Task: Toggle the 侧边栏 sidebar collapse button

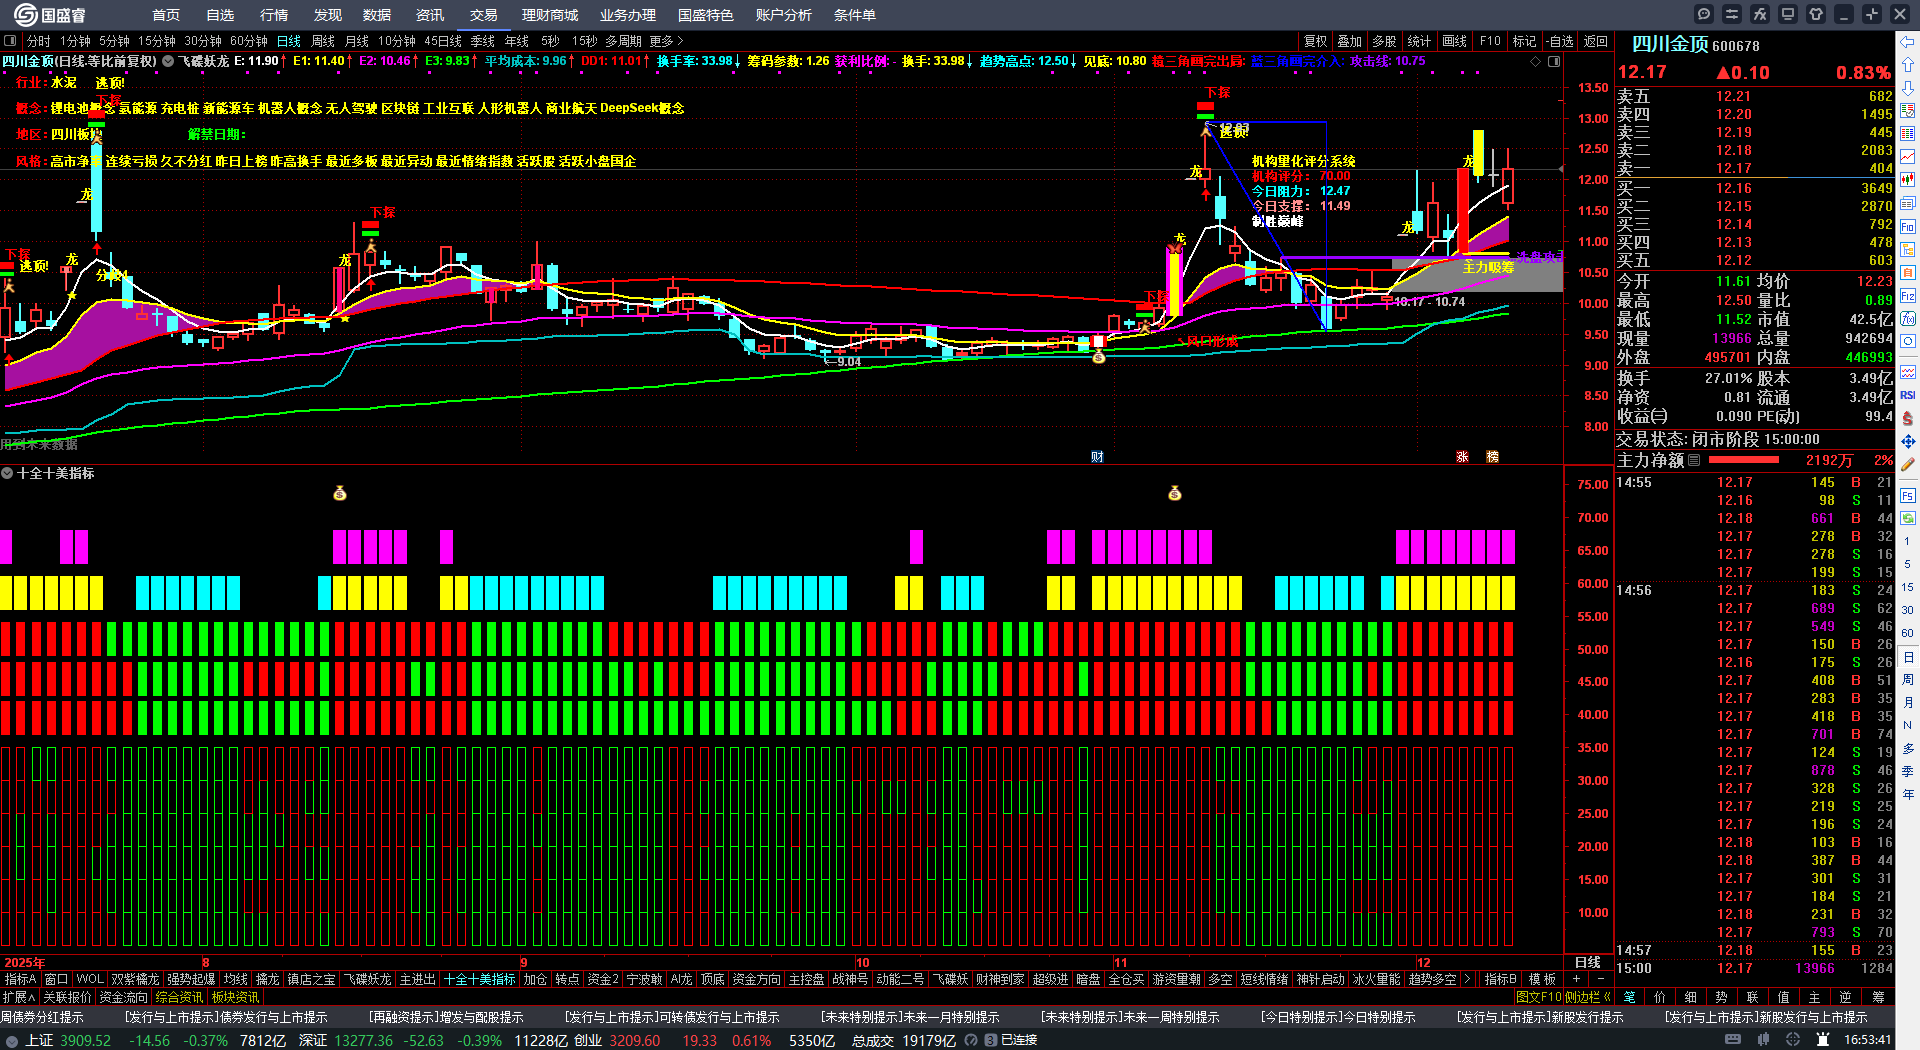Action: click(1587, 997)
